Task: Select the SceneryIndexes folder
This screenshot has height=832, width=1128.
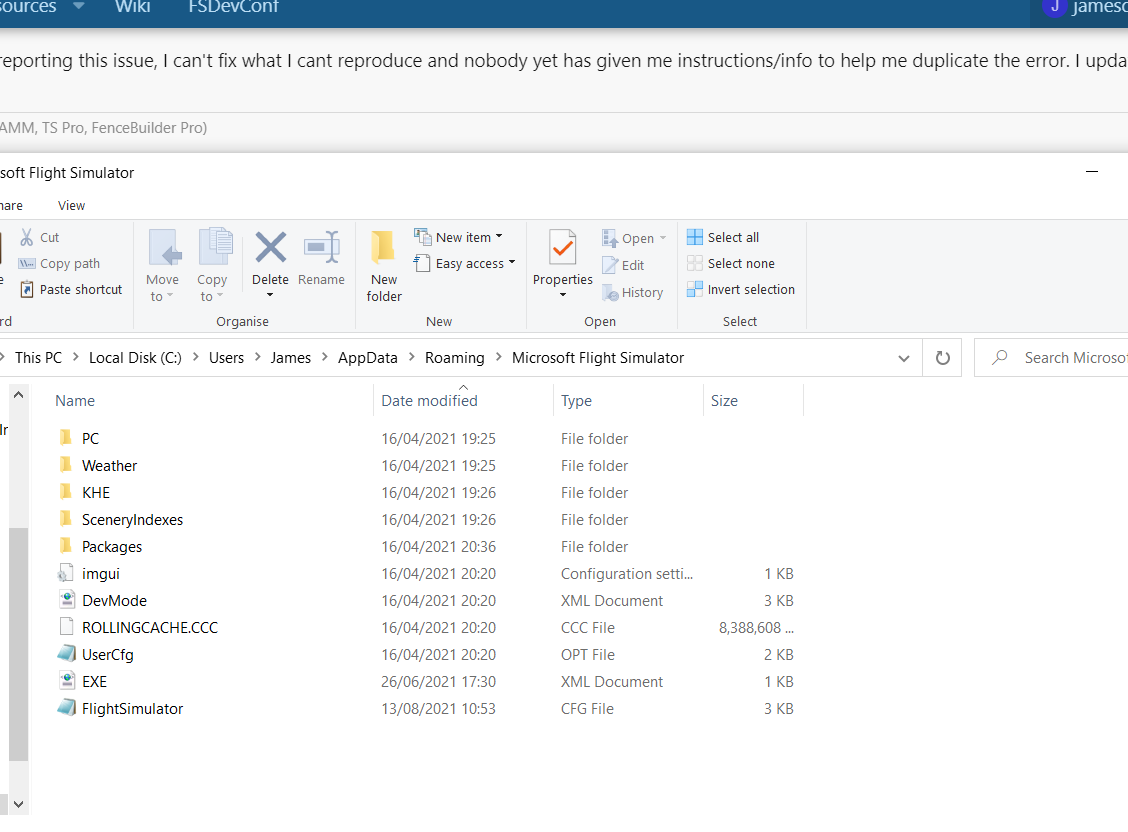Action: pos(132,520)
